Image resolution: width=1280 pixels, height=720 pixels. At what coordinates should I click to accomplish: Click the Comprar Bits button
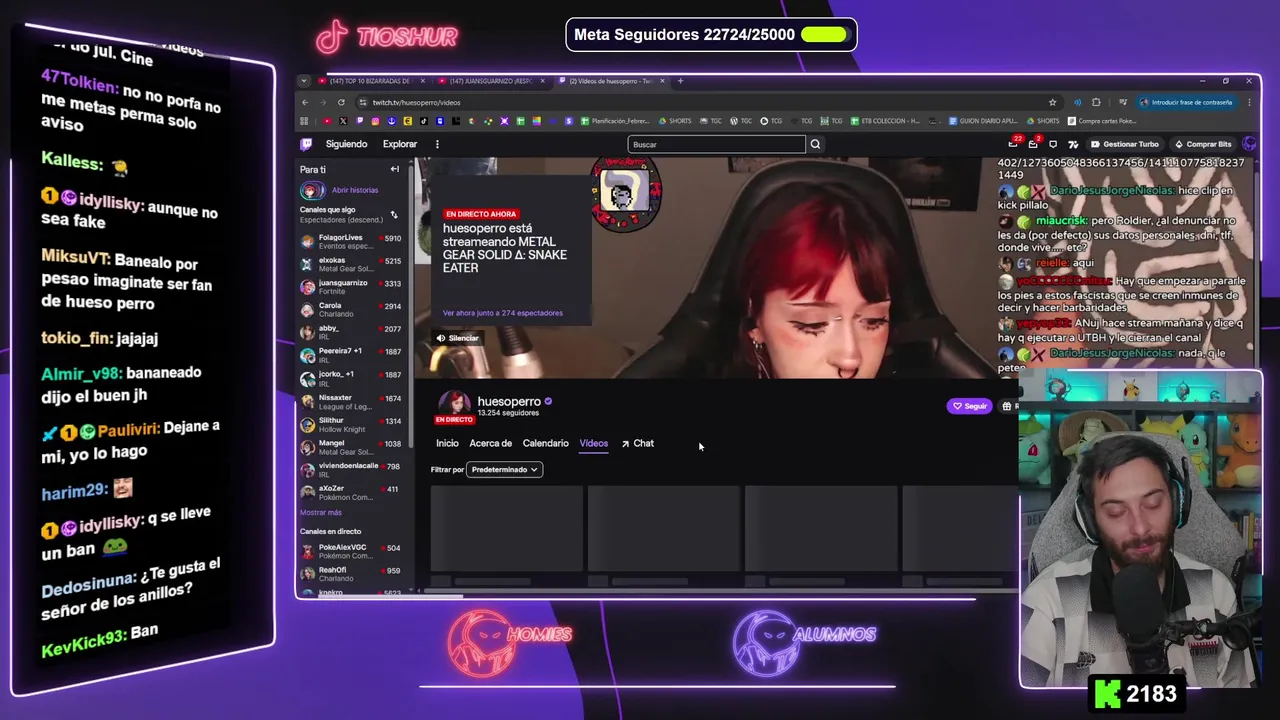point(1203,144)
